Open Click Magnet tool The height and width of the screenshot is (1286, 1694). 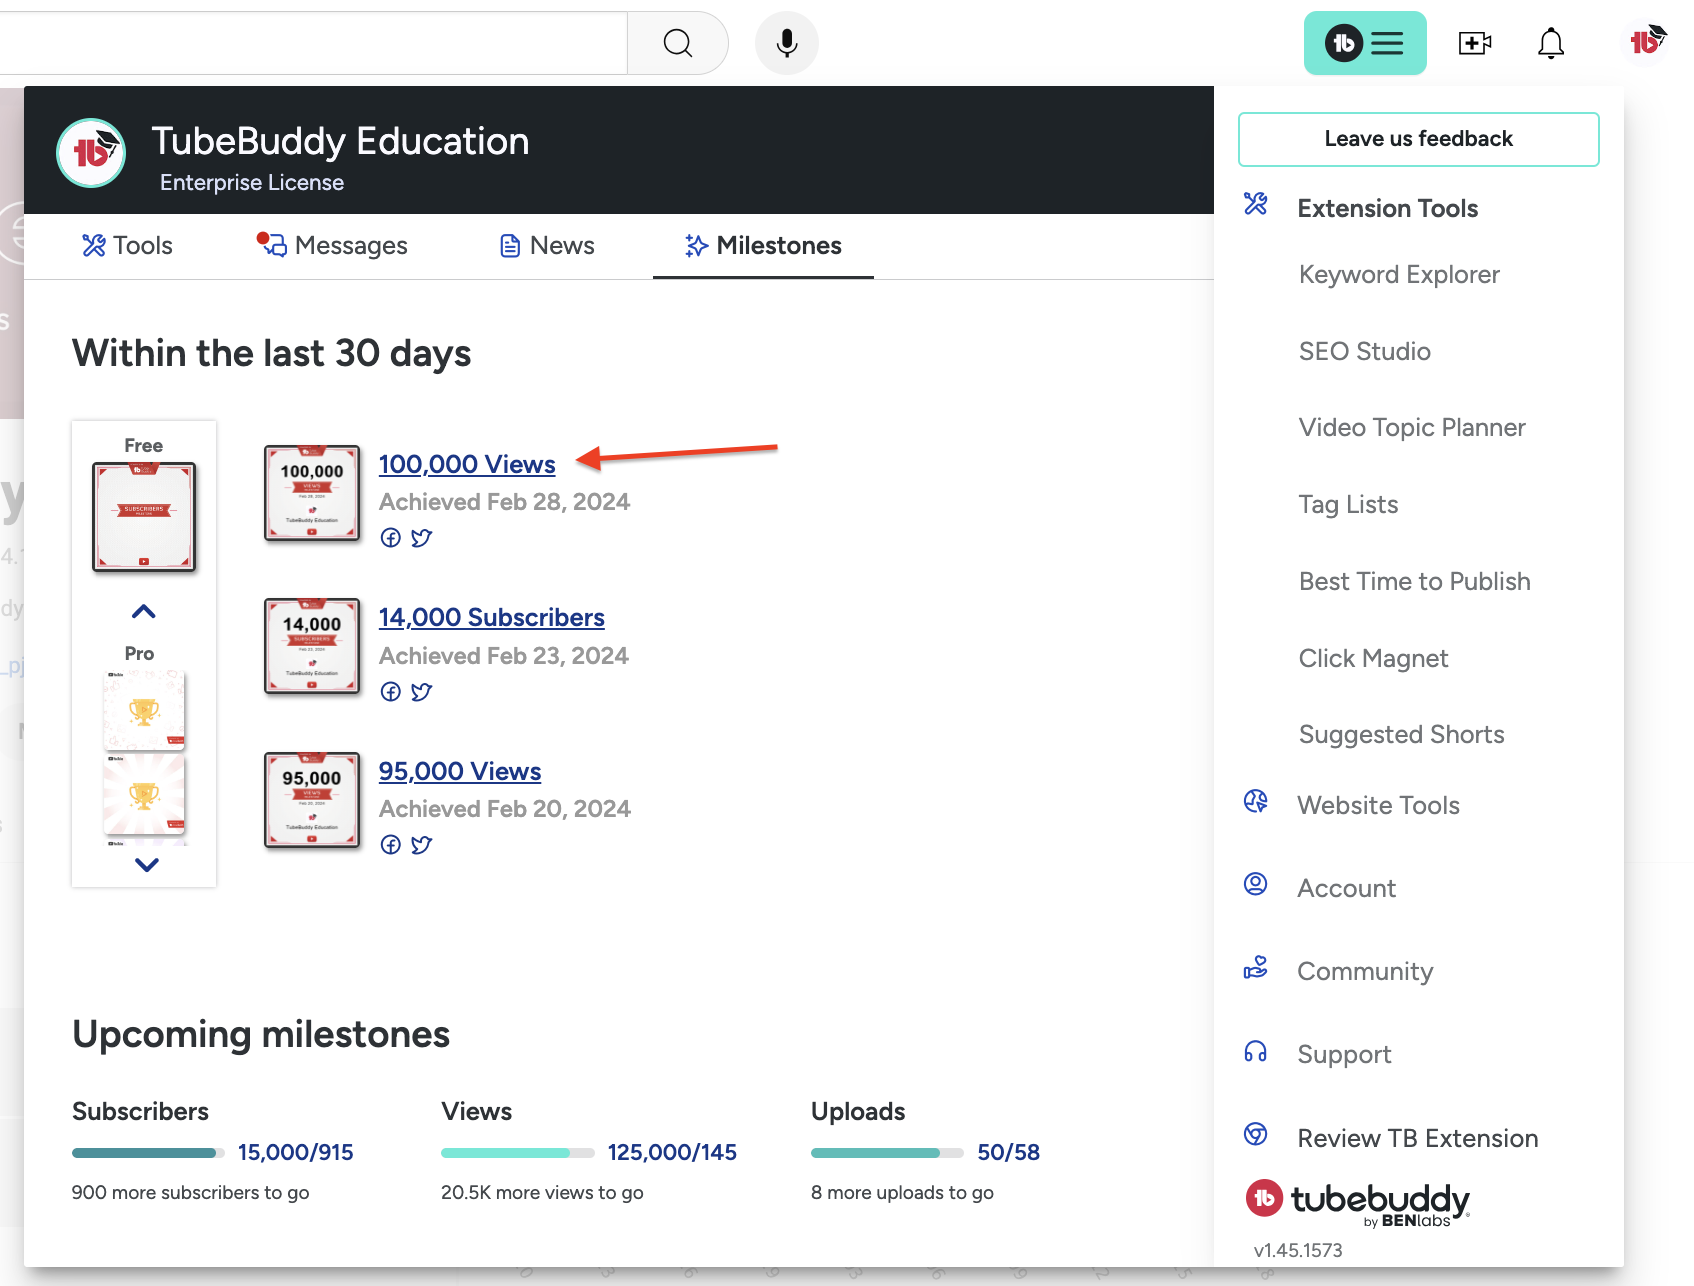pyautogui.click(x=1373, y=659)
